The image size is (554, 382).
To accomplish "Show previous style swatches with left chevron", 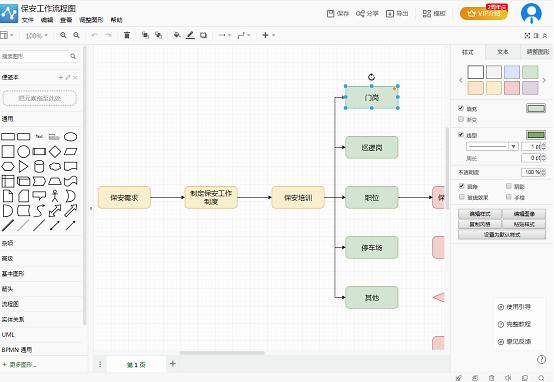I will pyautogui.click(x=461, y=80).
